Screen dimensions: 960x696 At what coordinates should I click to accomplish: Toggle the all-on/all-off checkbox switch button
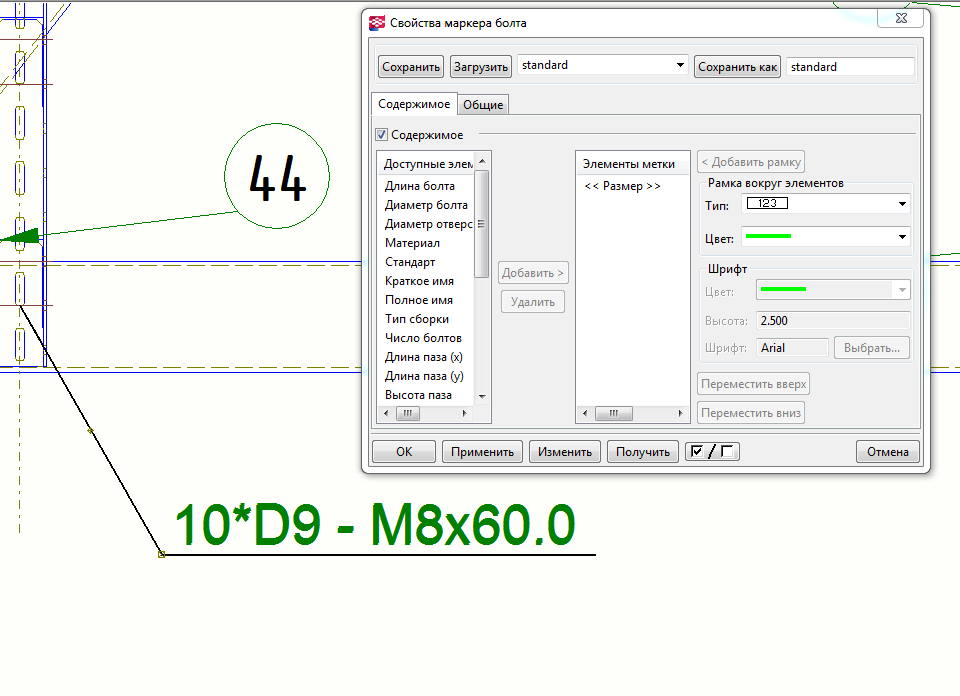(712, 452)
